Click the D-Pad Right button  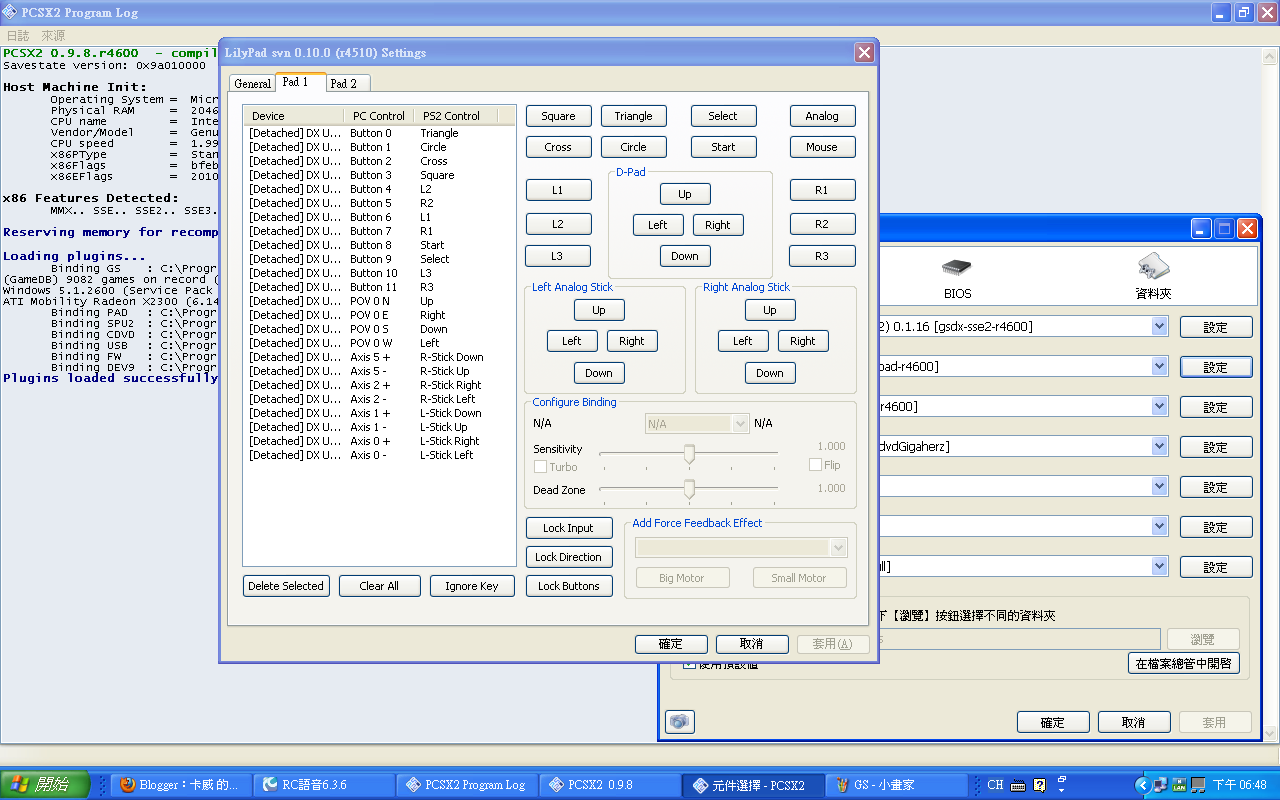pos(718,225)
